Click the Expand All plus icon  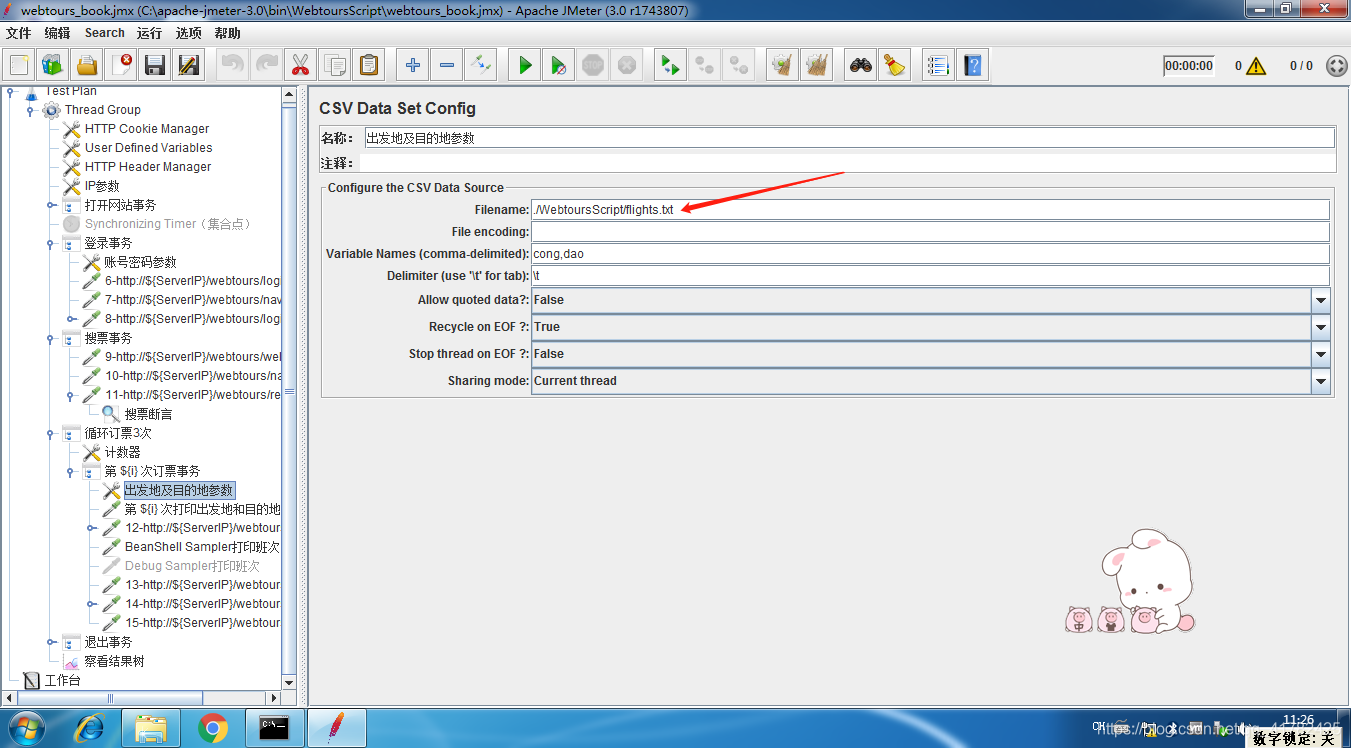tap(413, 66)
